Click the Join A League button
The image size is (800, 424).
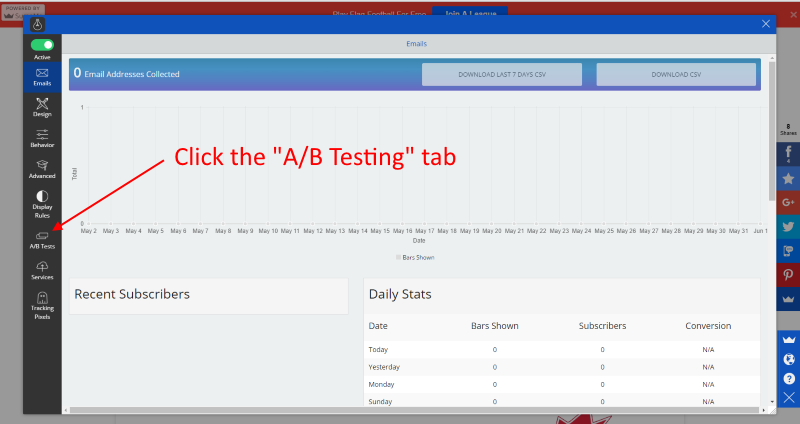click(470, 11)
